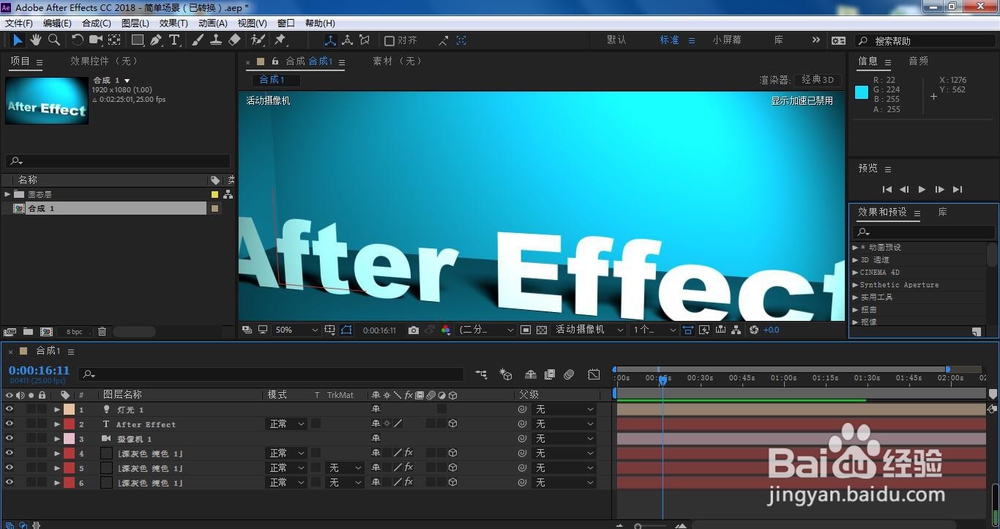The height and width of the screenshot is (529, 1000).
Task: Click the new composition icon in project panel
Action: tap(47, 332)
